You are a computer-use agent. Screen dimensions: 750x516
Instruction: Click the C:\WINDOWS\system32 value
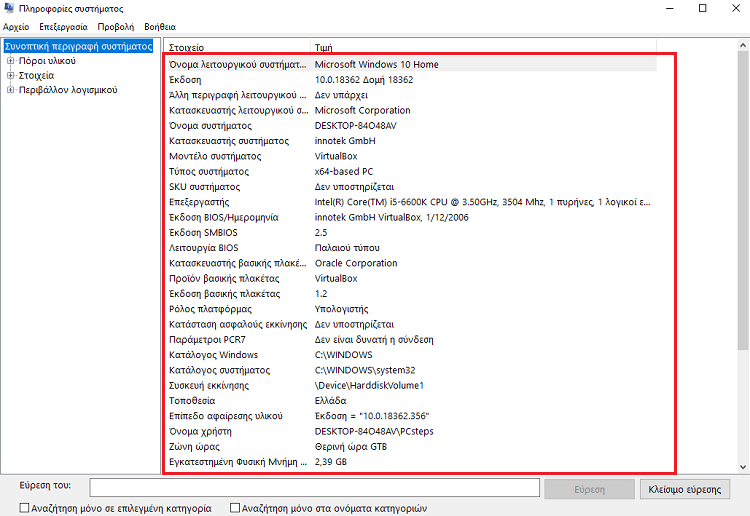point(365,370)
